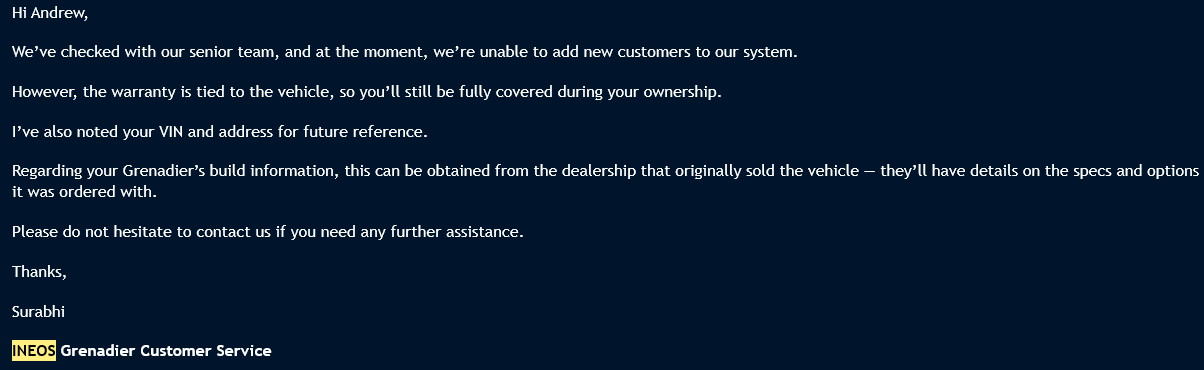1204x370 pixels.
Task: Click the 'Thanks,' line
Action: click(39, 271)
